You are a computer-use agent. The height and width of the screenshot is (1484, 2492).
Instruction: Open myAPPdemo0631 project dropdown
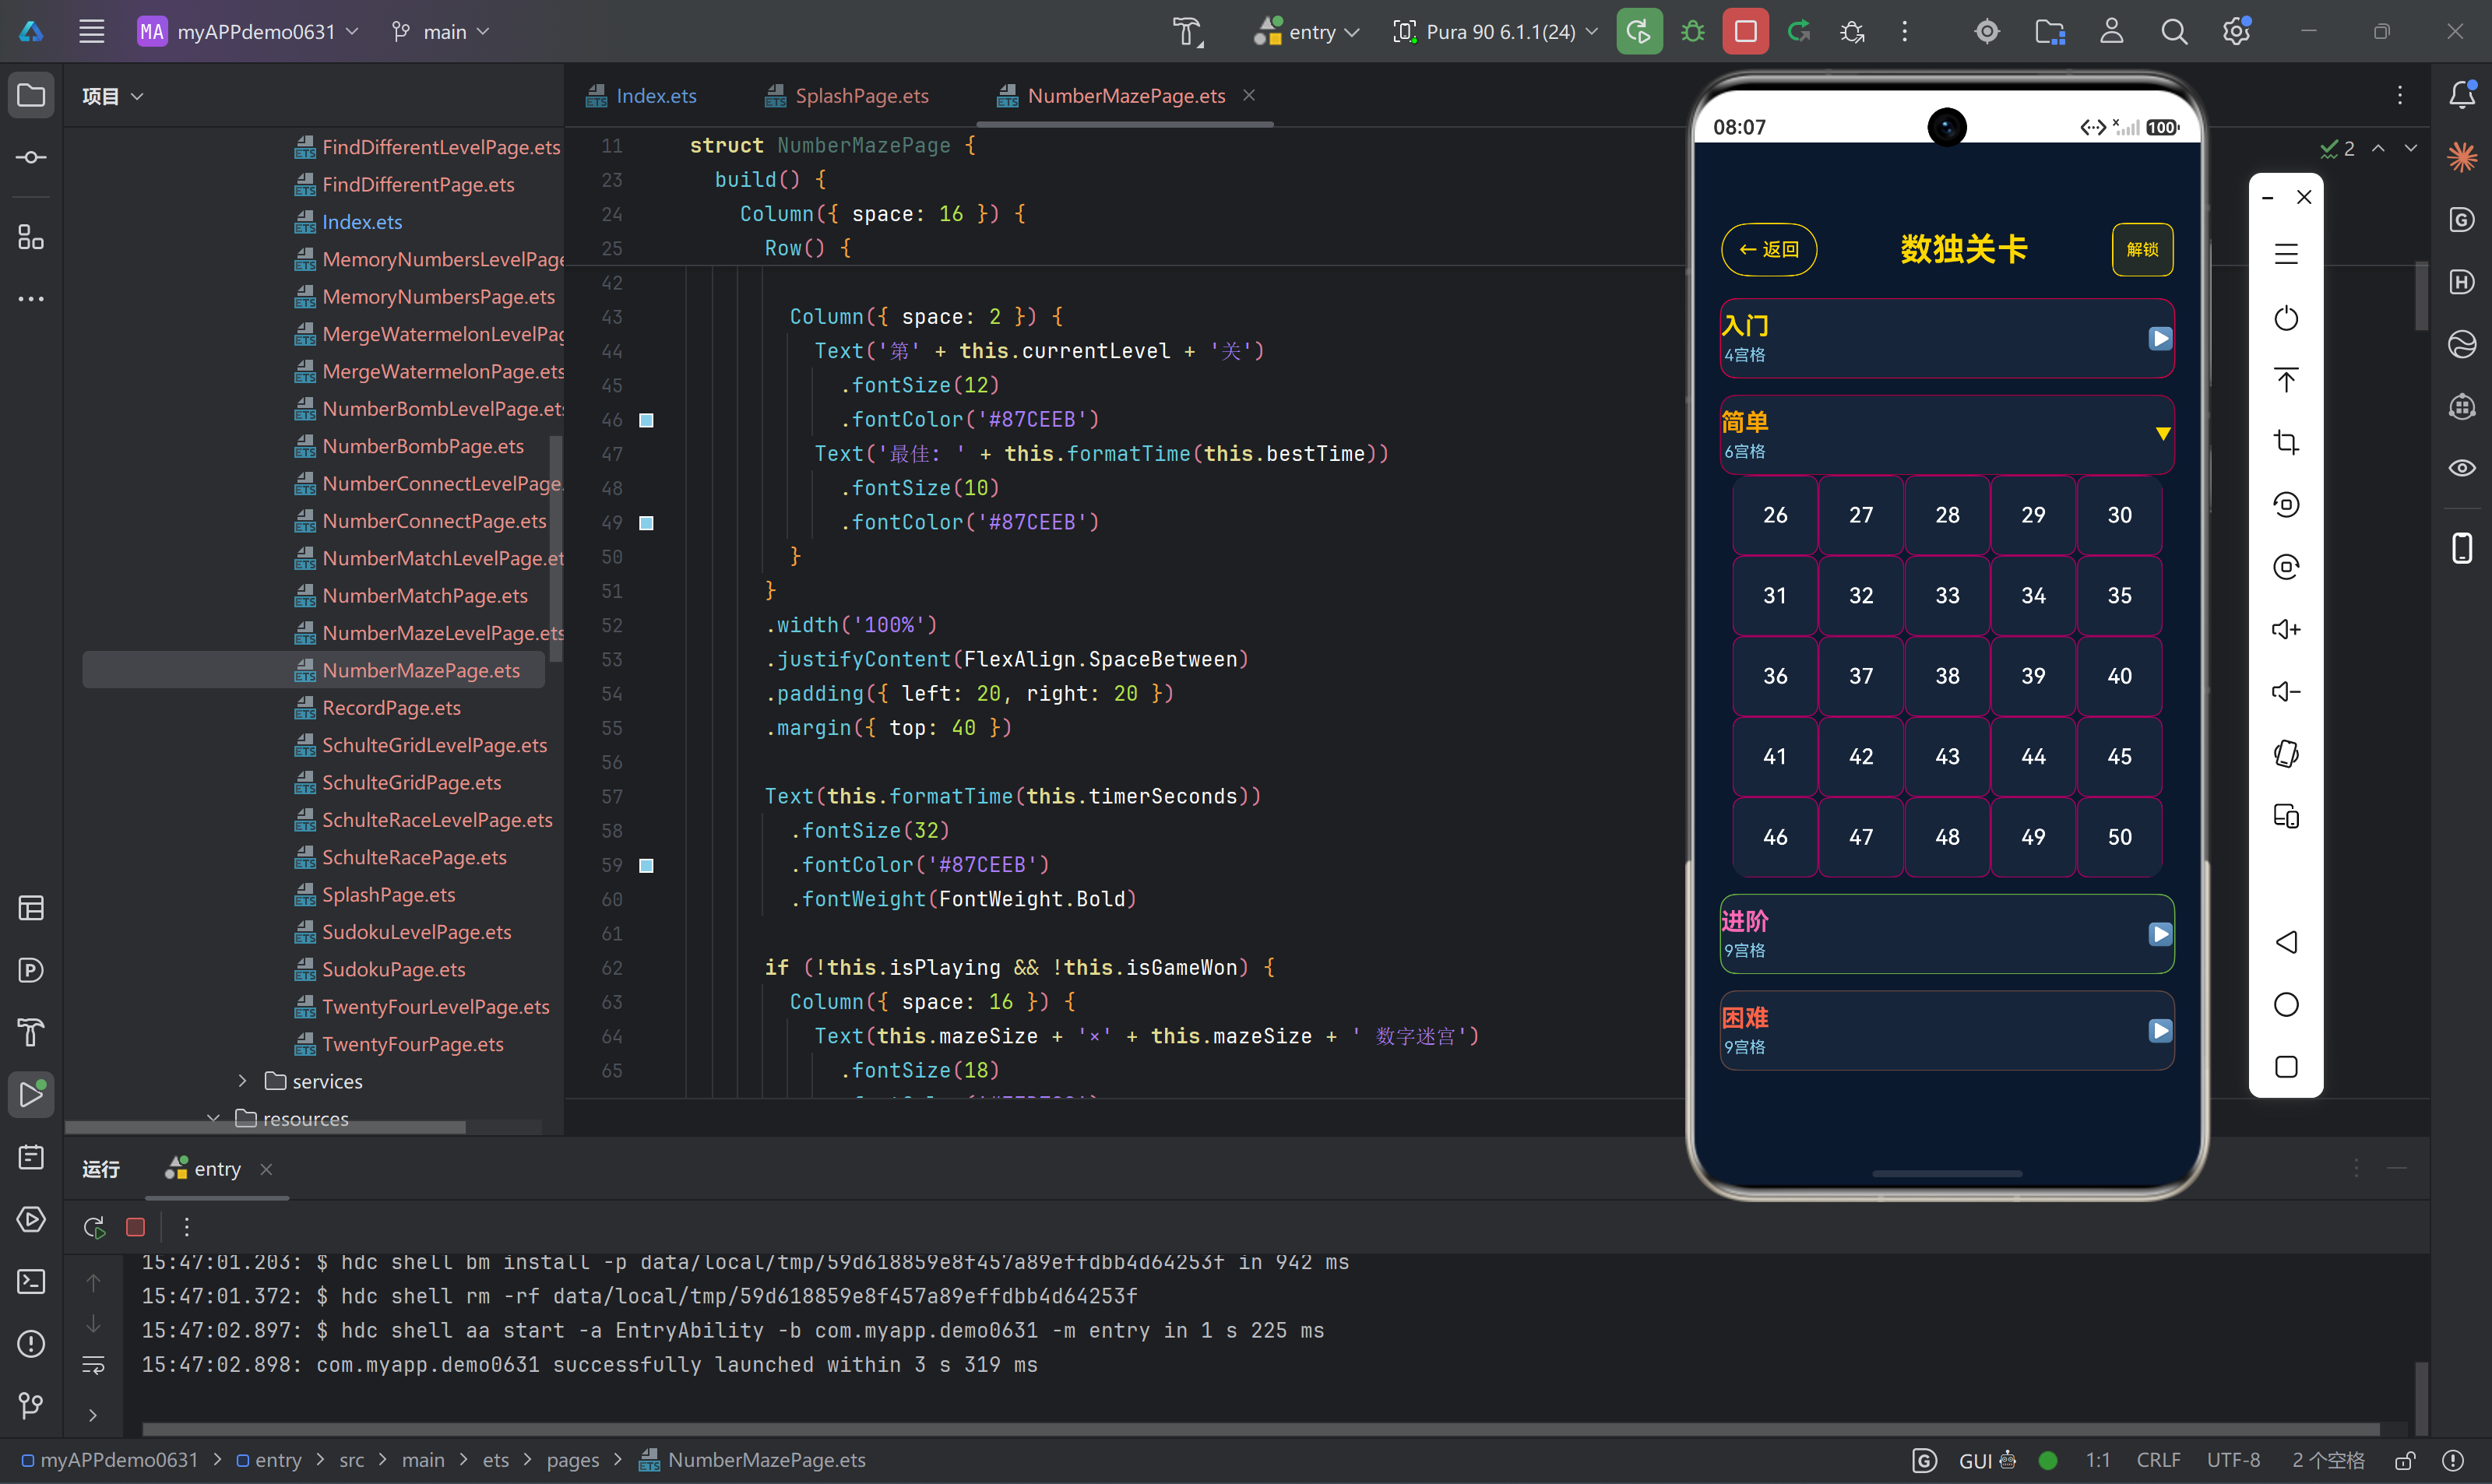coord(248,31)
